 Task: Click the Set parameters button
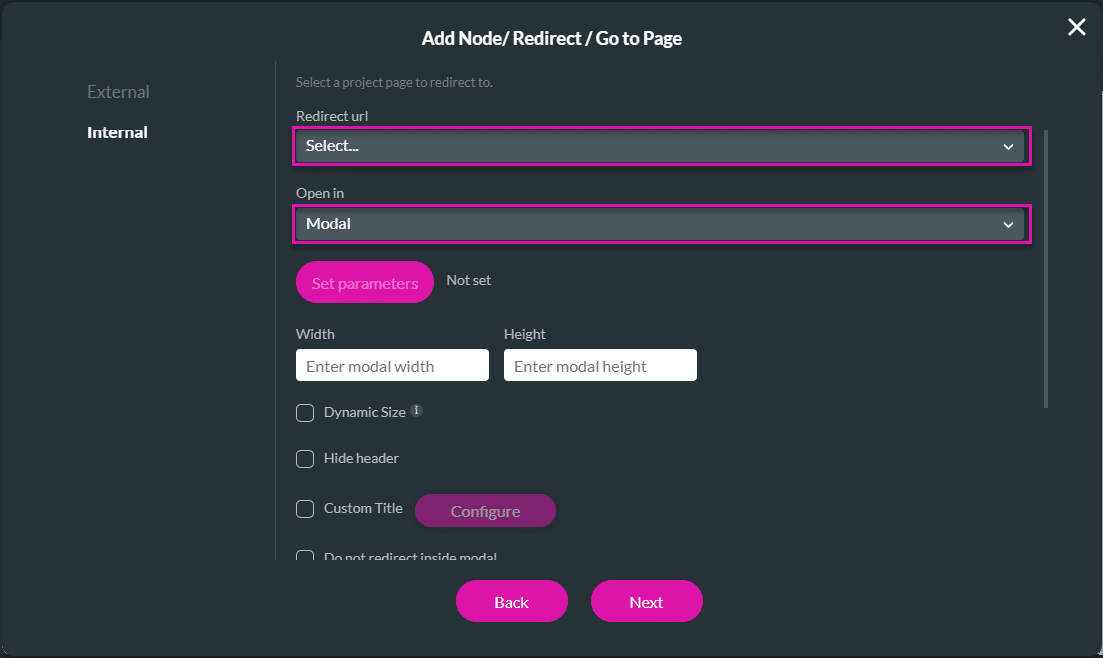coord(364,282)
